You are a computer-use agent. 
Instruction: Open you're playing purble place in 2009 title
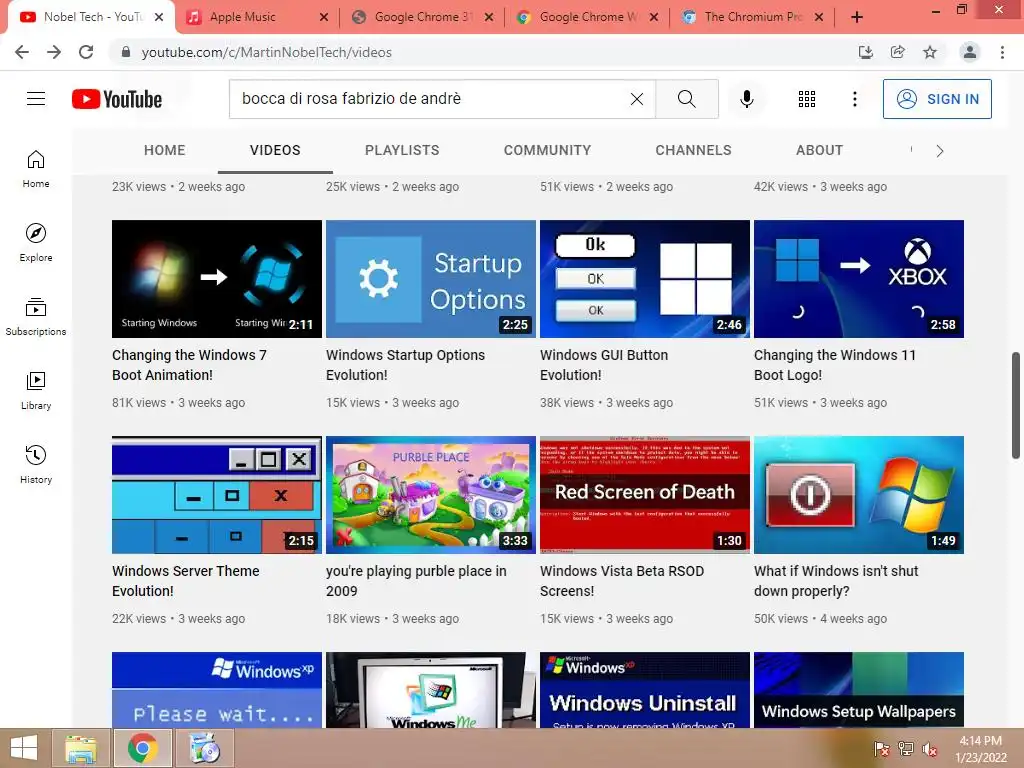[x=416, y=581]
